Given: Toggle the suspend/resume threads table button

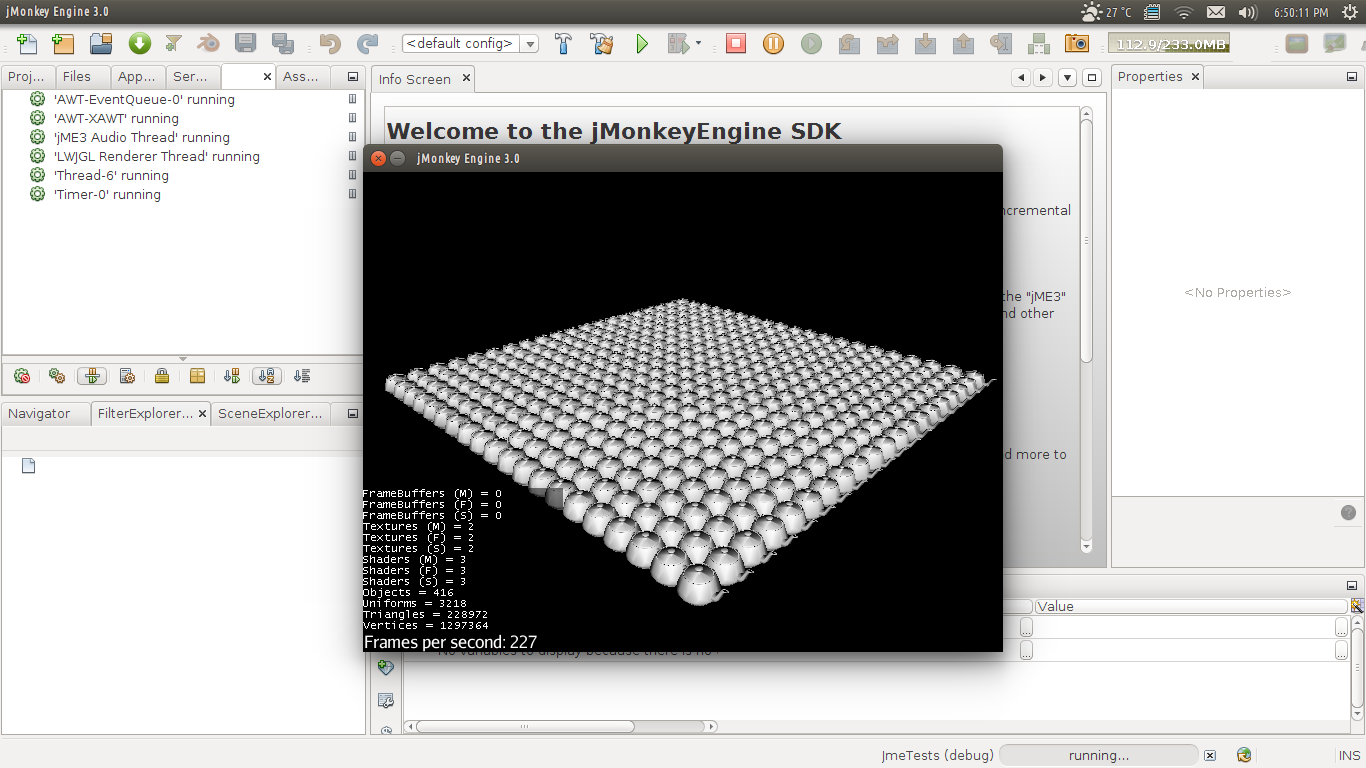Looking at the screenshot, I should tap(92, 376).
